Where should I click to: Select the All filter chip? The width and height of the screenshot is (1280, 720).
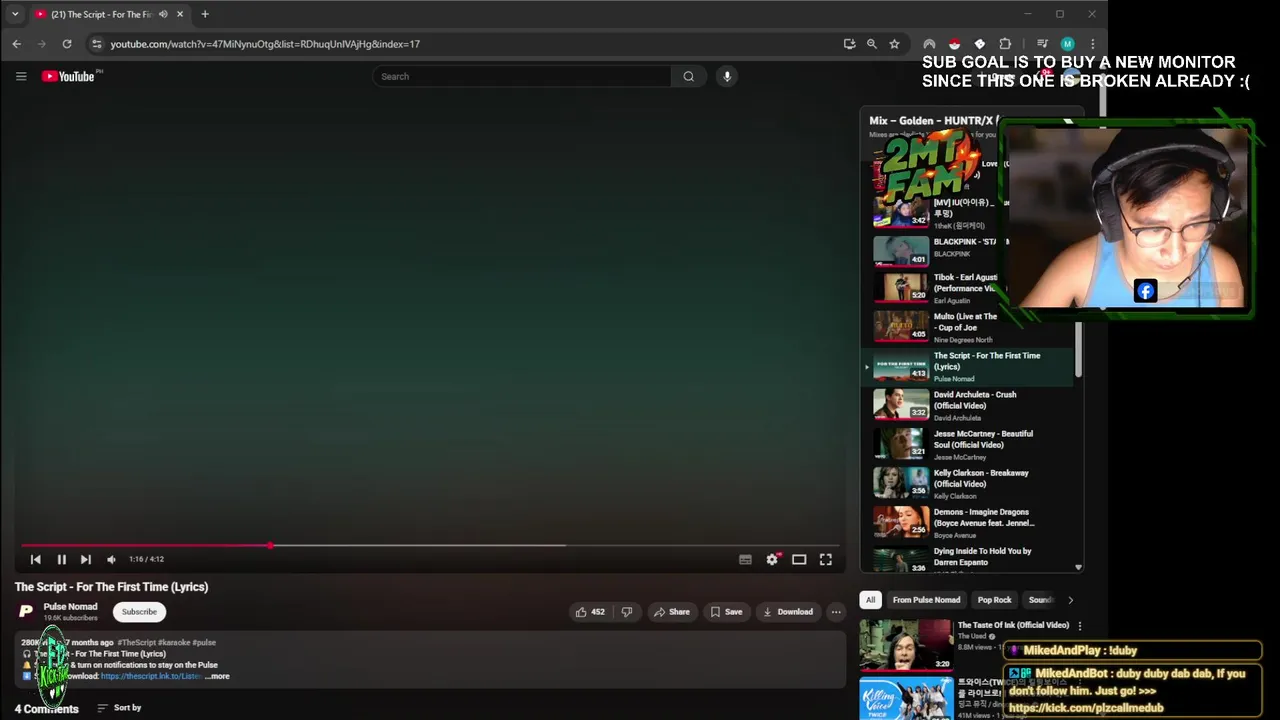tap(870, 600)
